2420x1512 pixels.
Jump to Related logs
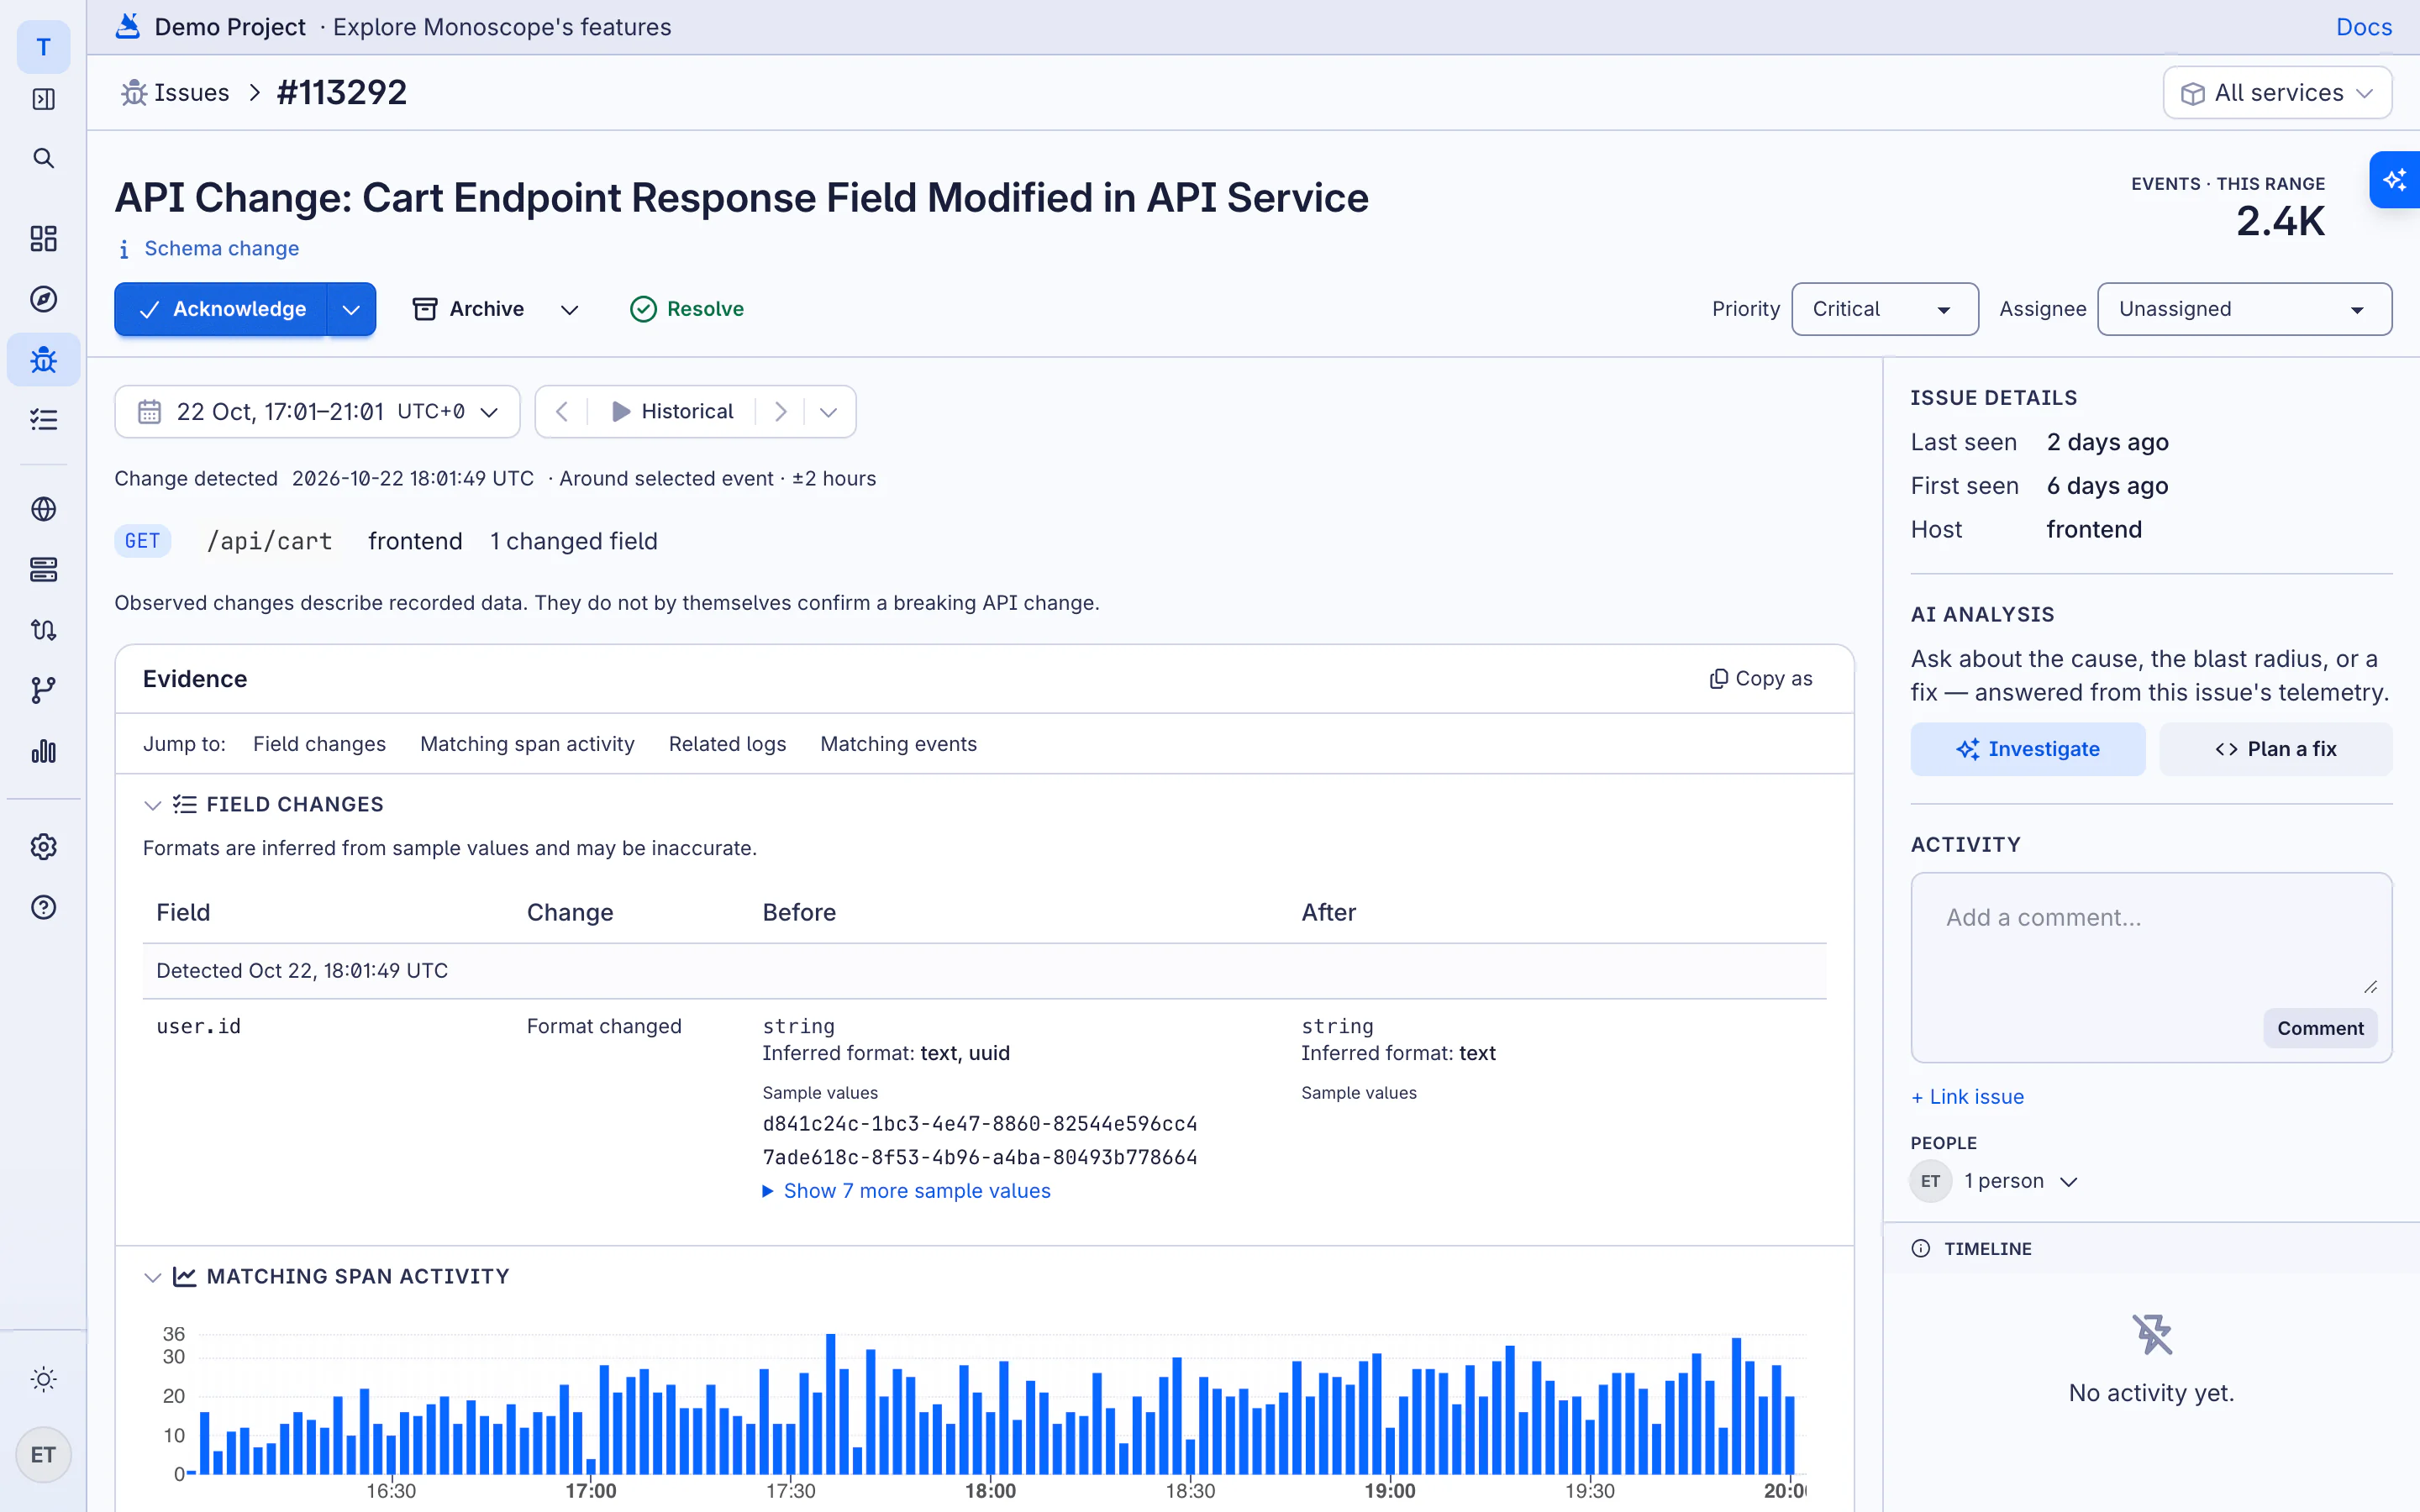tap(727, 744)
